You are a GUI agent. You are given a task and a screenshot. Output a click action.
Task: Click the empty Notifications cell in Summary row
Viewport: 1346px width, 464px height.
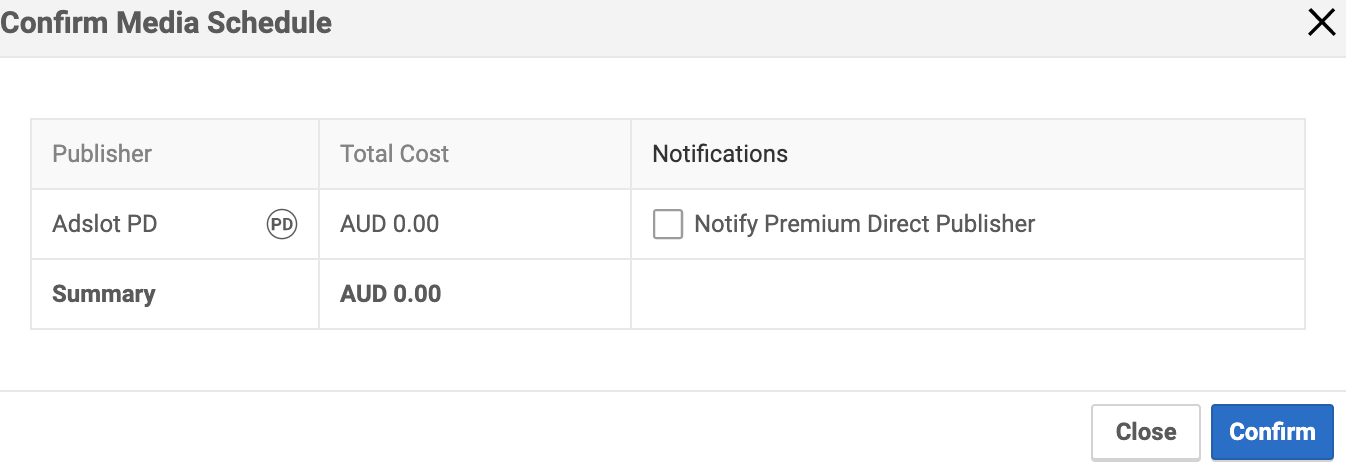pos(968,294)
